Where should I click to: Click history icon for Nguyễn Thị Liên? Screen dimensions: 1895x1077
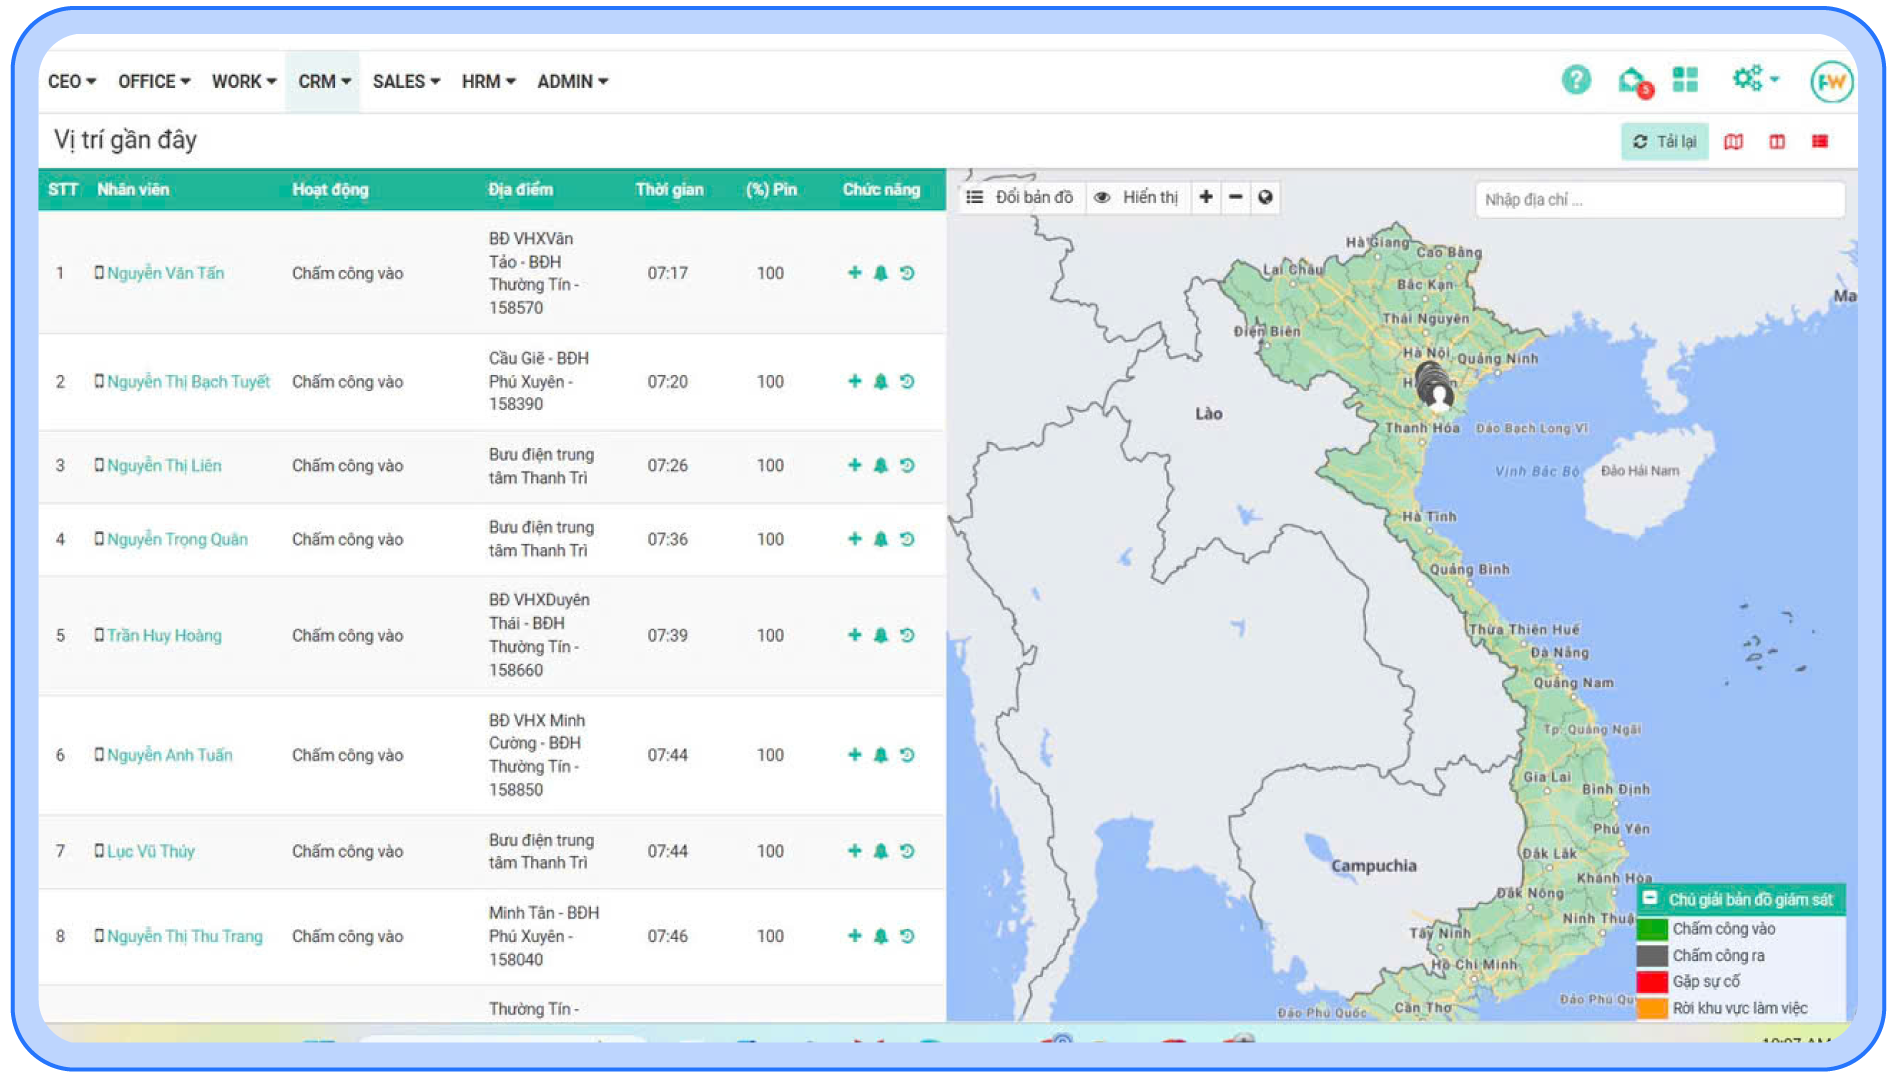point(907,465)
